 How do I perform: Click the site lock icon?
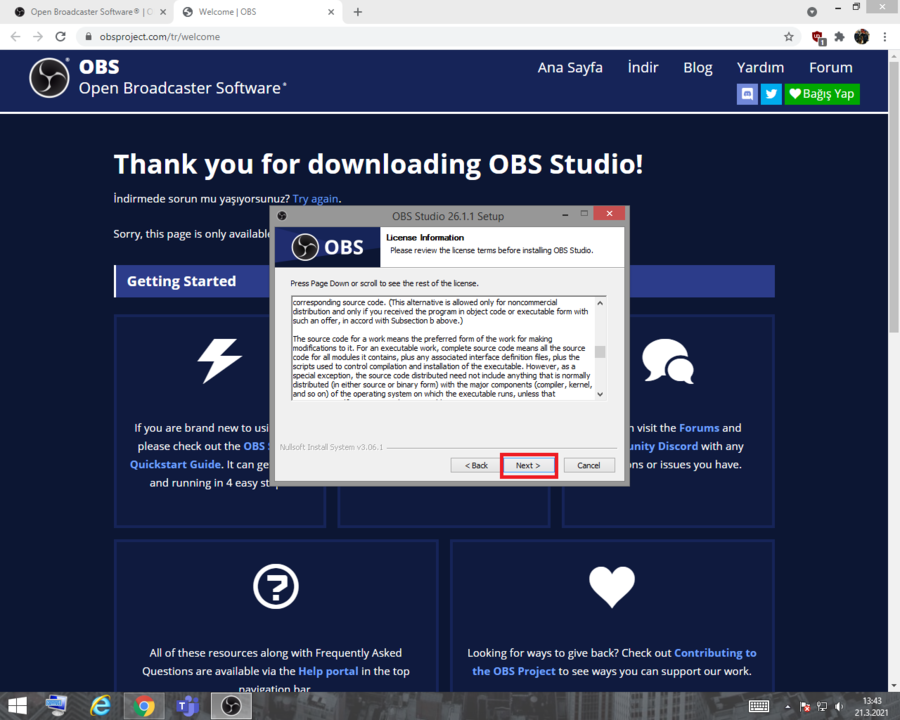pyautogui.click(x=88, y=37)
